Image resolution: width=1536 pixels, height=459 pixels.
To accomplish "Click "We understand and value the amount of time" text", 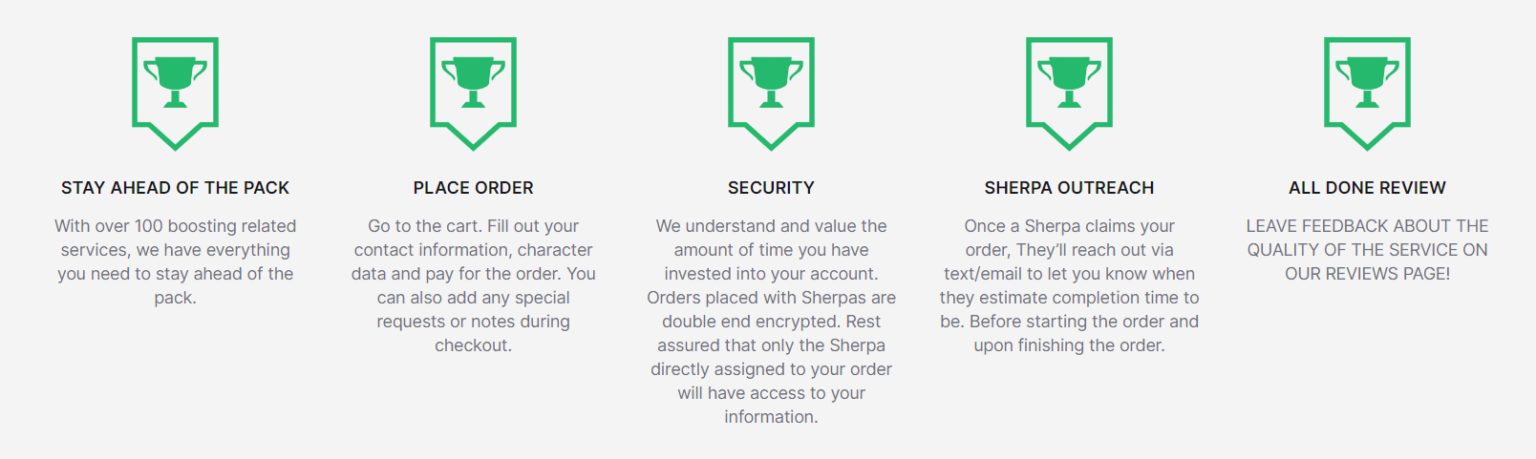I will pyautogui.click(x=771, y=238).
